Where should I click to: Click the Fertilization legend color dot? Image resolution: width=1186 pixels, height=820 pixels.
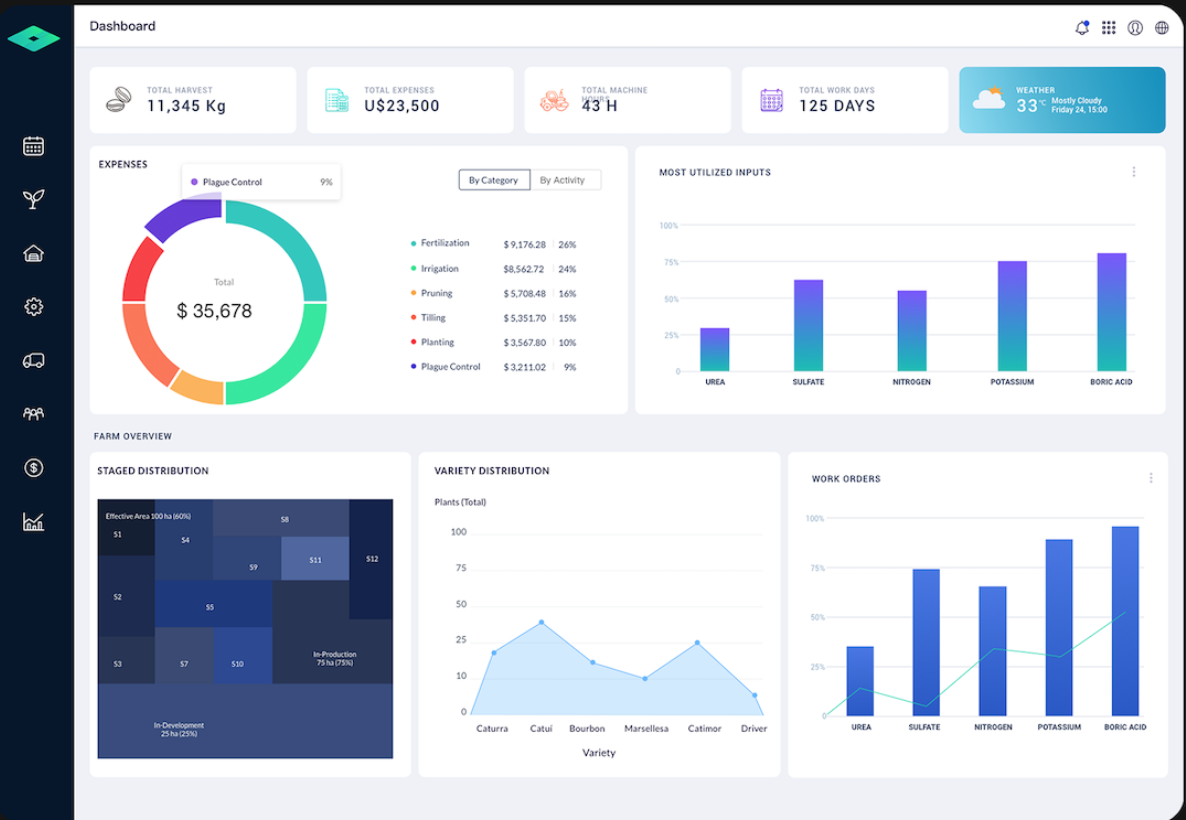point(413,244)
